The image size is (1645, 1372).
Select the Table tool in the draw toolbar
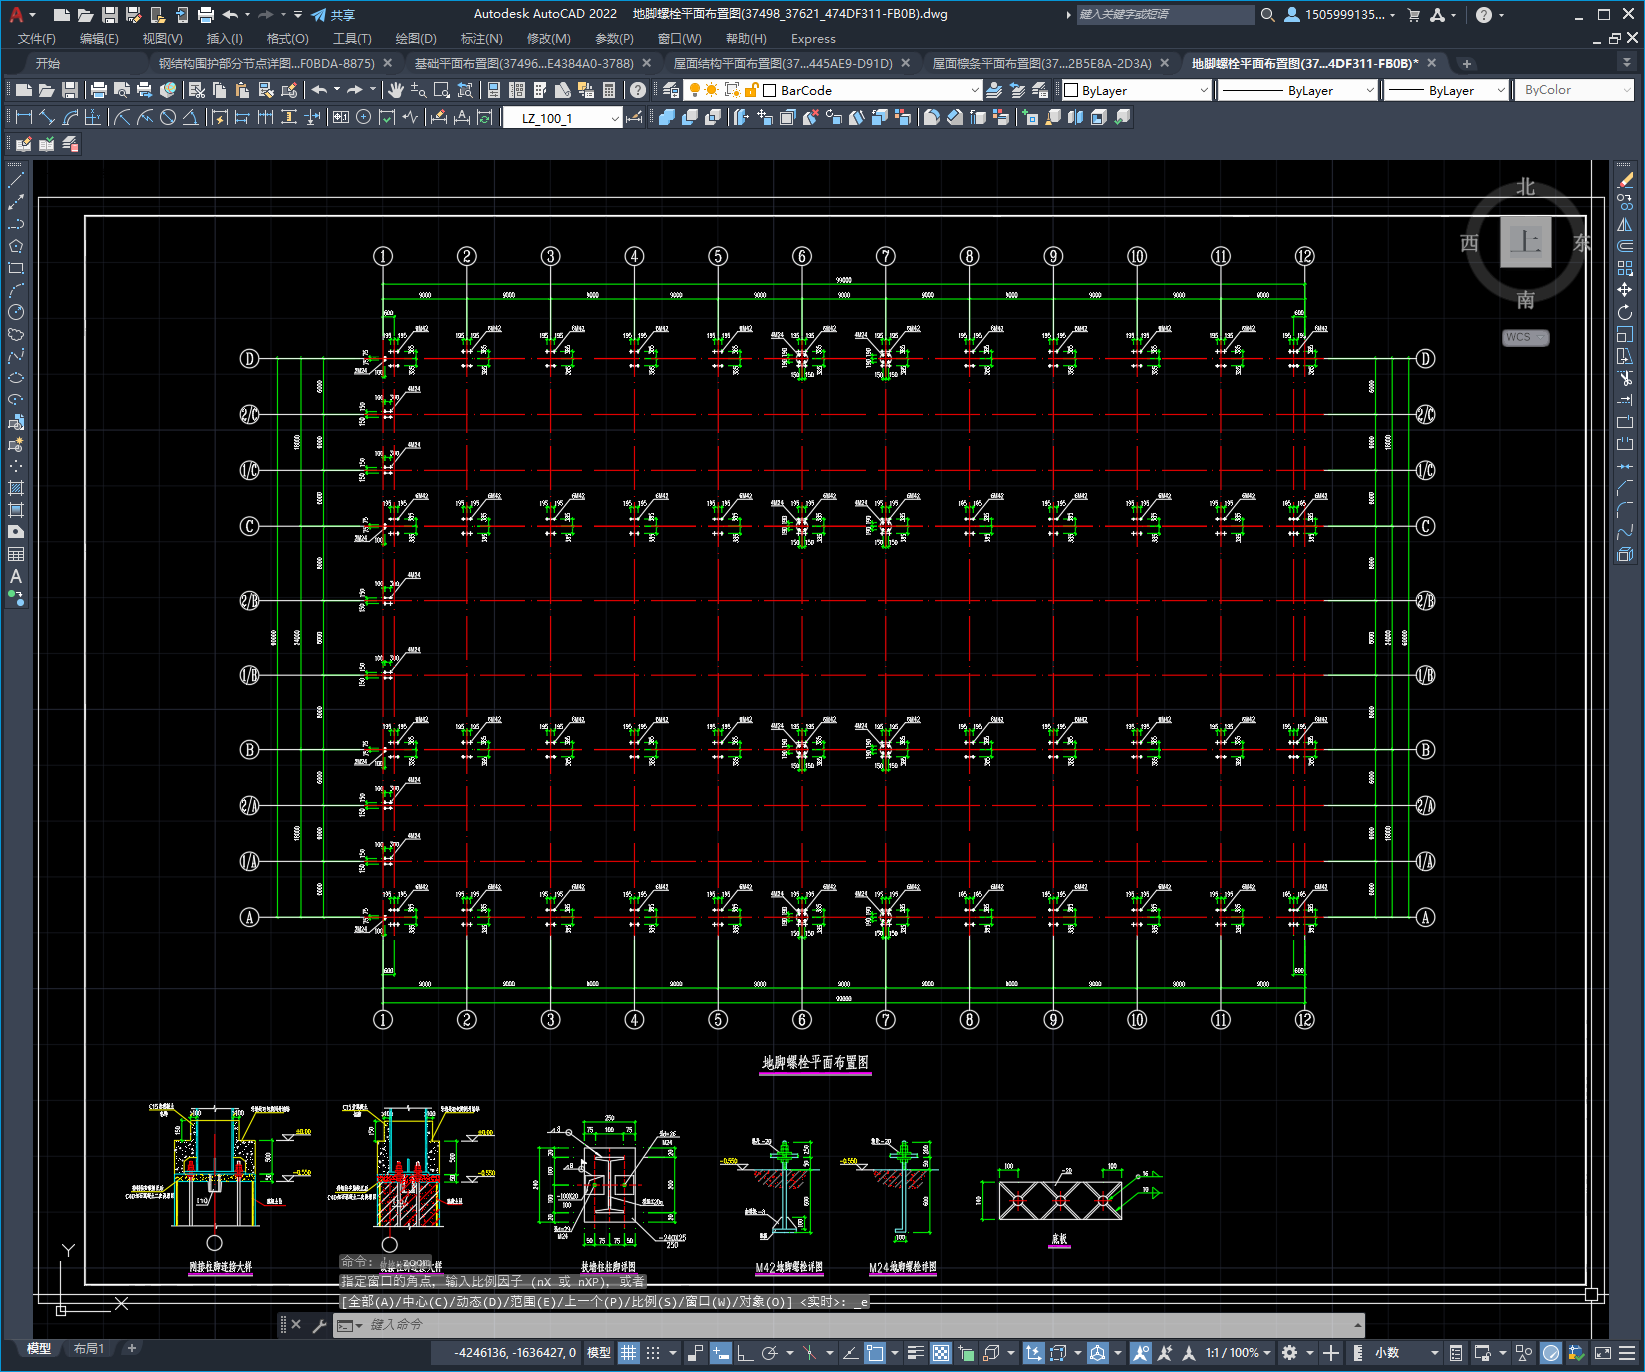coord(16,554)
